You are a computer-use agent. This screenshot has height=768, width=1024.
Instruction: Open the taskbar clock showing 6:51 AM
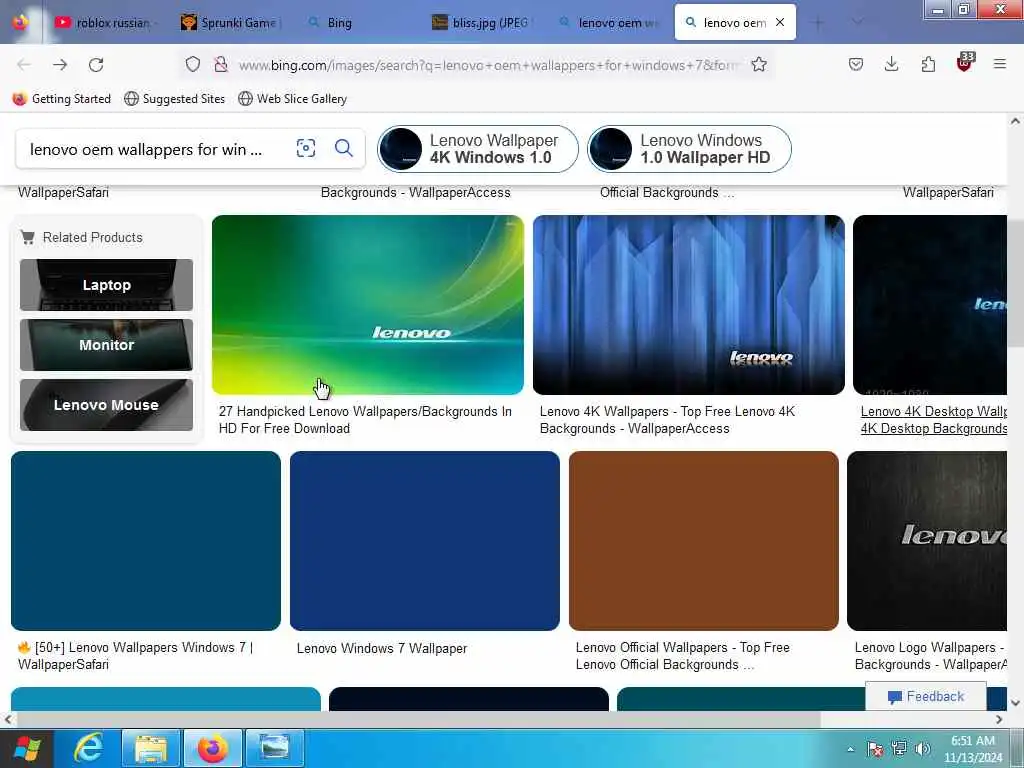tap(973, 749)
